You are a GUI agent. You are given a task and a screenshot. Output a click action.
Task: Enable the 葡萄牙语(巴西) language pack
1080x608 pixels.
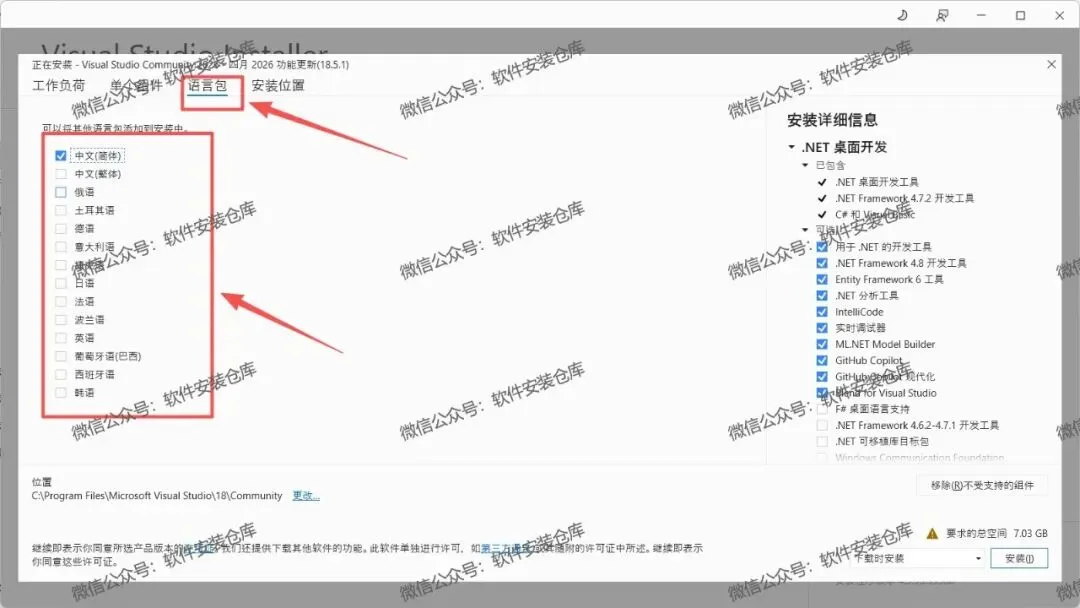(x=61, y=356)
